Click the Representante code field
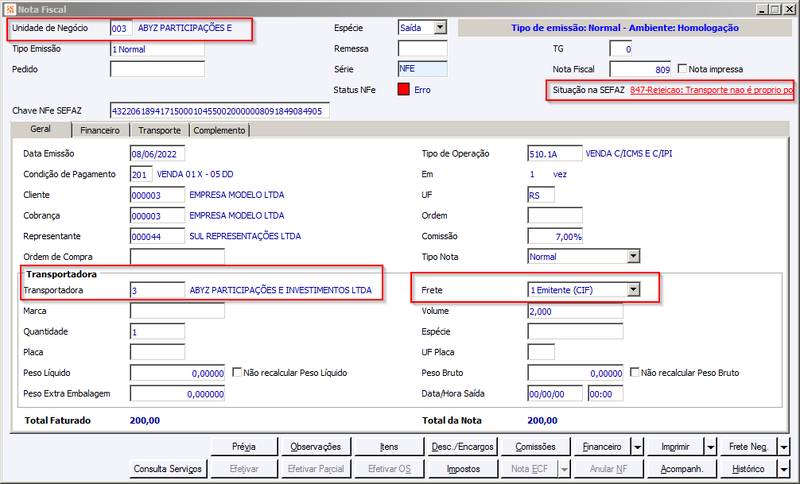Screen dimensions: 800x484 pos(157,236)
